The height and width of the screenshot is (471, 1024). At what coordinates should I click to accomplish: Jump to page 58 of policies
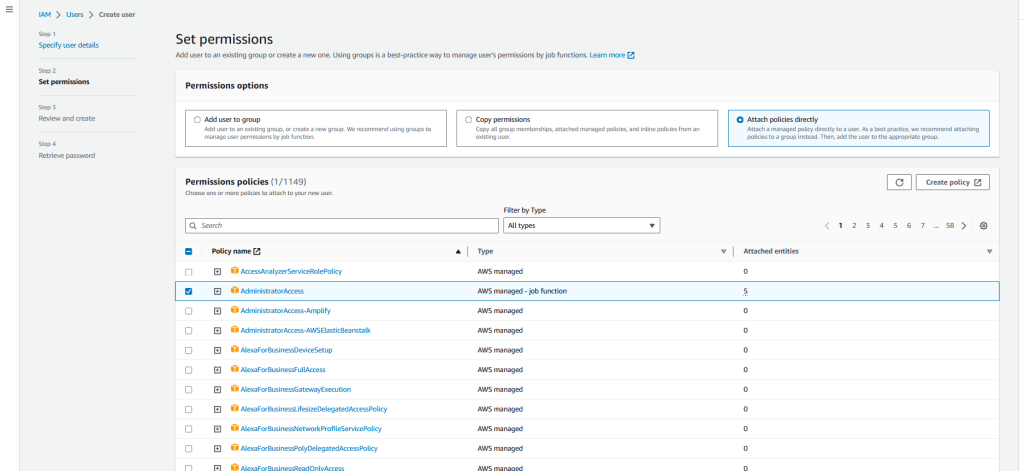(x=950, y=225)
